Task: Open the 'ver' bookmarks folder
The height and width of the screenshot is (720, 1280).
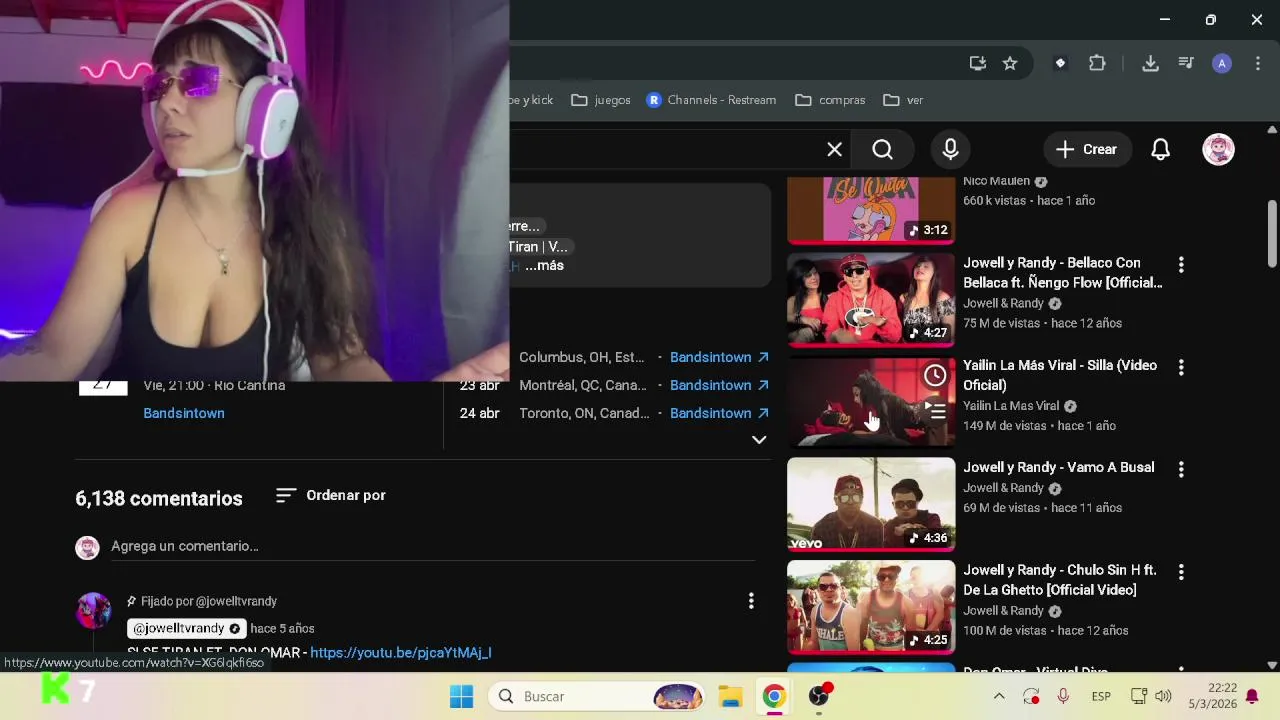Action: (x=903, y=100)
